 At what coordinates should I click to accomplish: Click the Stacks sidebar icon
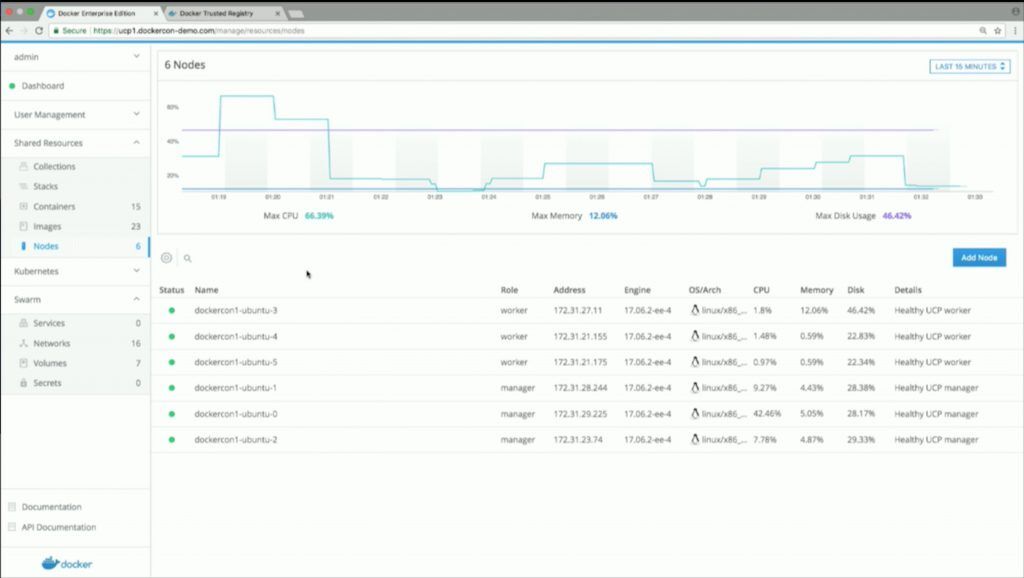tap(24, 186)
